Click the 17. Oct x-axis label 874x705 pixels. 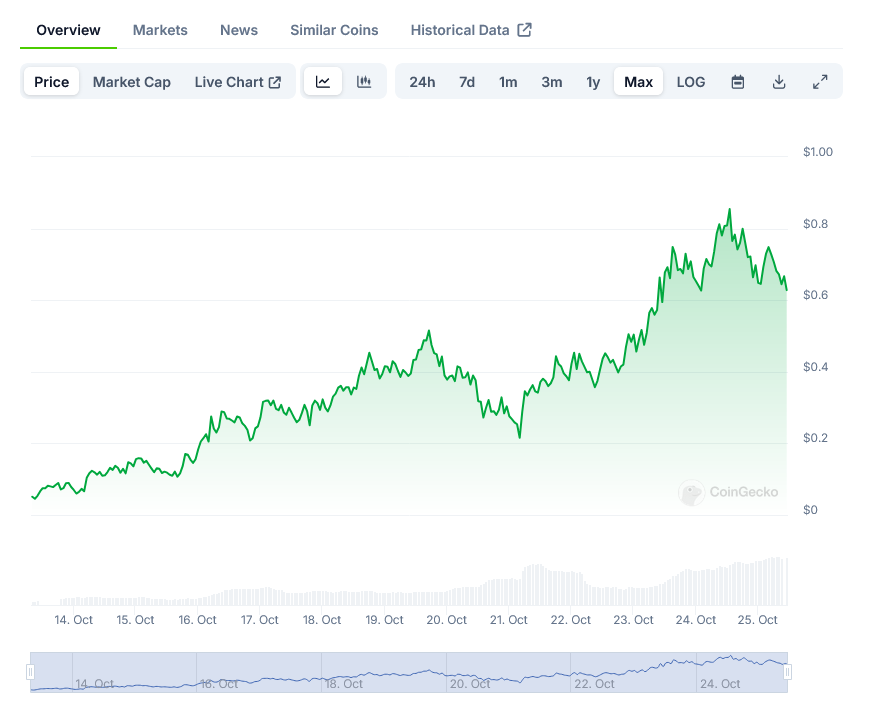(260, 620)
